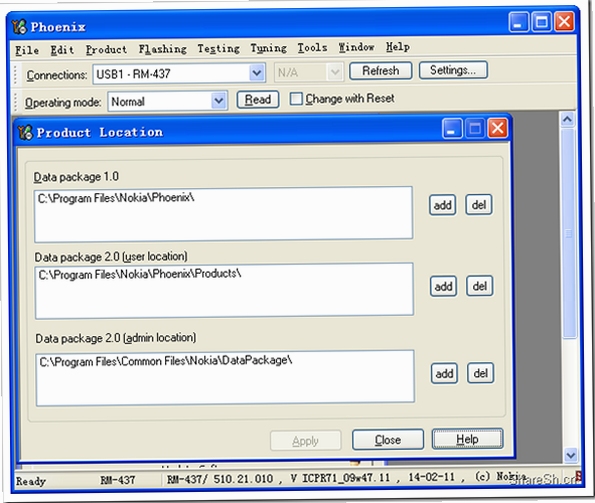Click the Connections toolbar grip handle
This screenshot has height=503, width=595.
point(15,75)
